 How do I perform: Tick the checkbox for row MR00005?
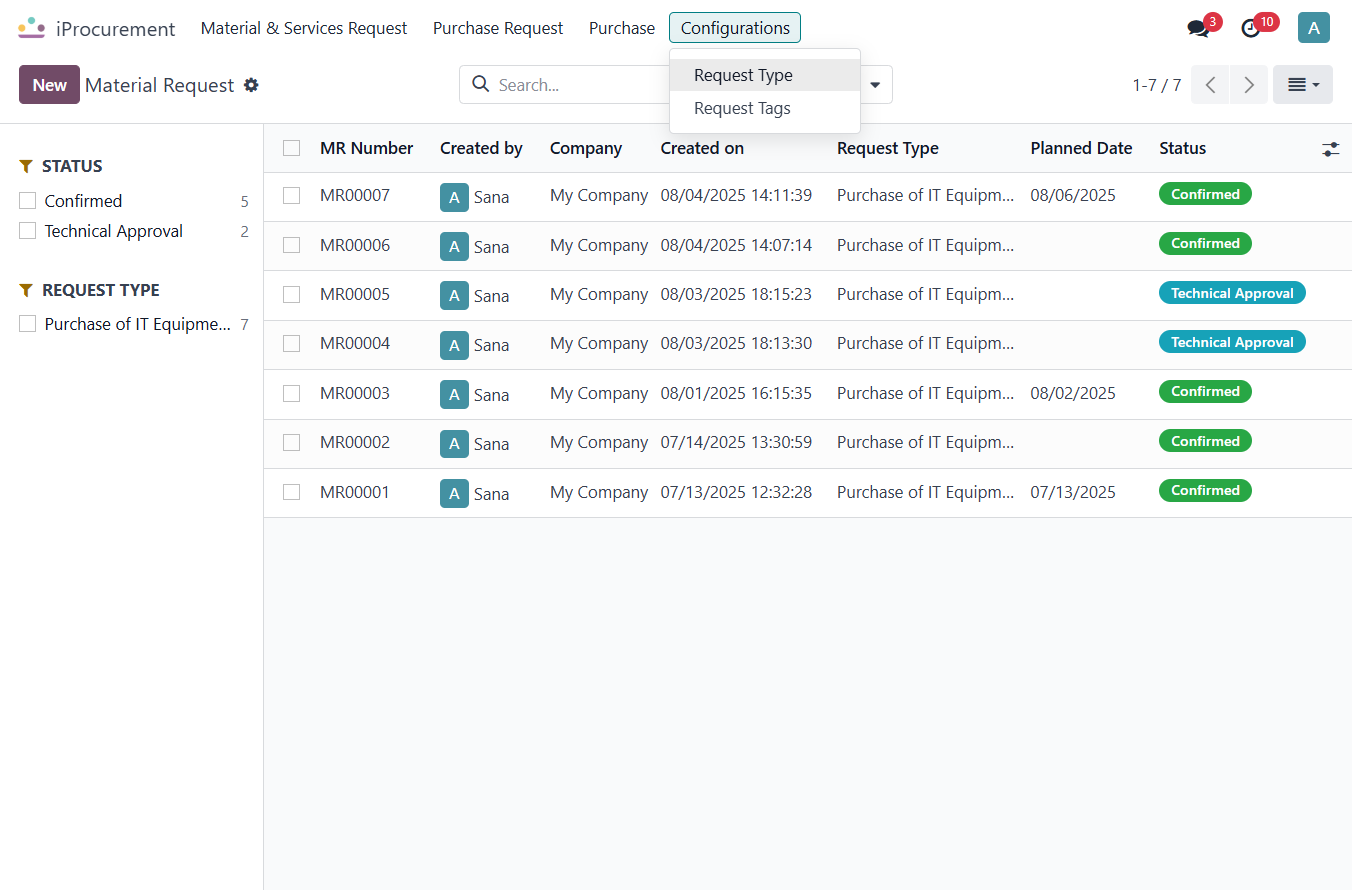291,294
